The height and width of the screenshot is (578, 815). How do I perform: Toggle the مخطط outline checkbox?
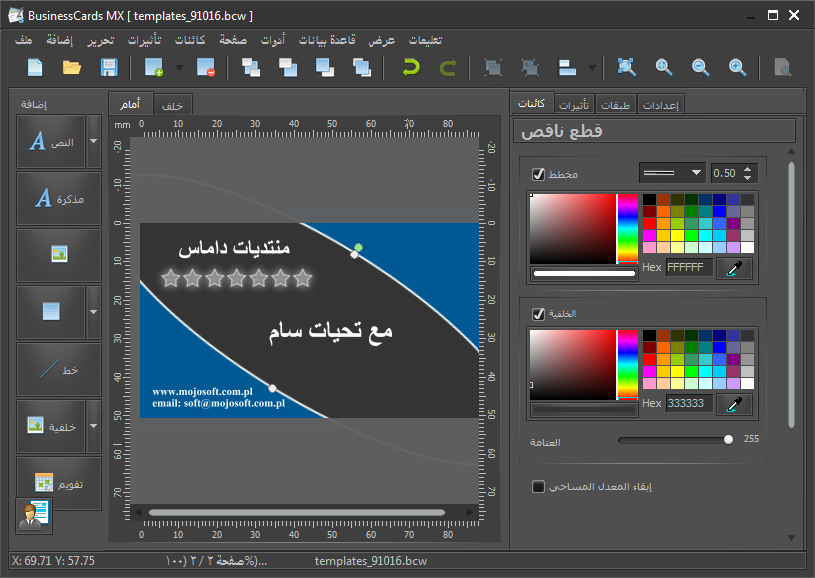(538, 174)
